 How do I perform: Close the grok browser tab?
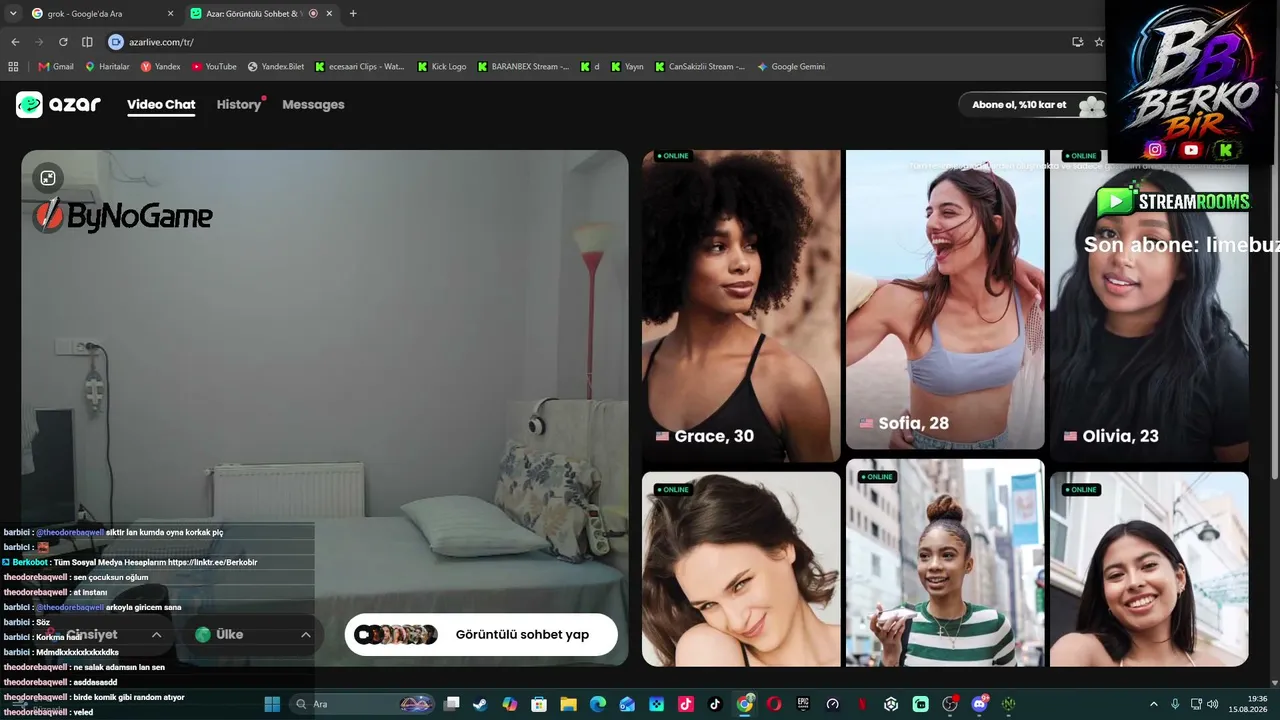pos(170,14)
